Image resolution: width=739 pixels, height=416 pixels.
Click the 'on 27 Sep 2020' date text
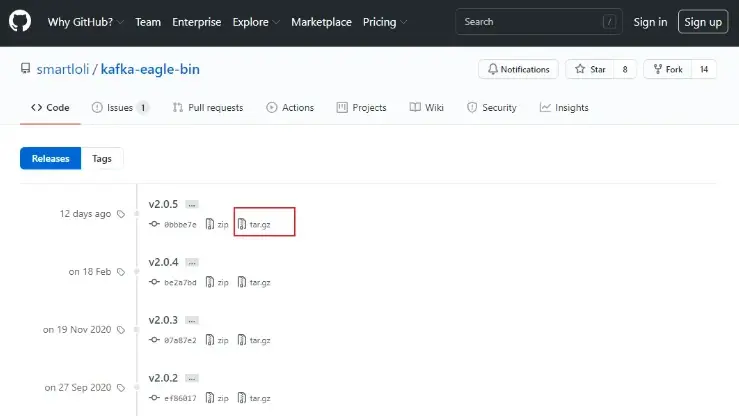(x=78, y=388)
